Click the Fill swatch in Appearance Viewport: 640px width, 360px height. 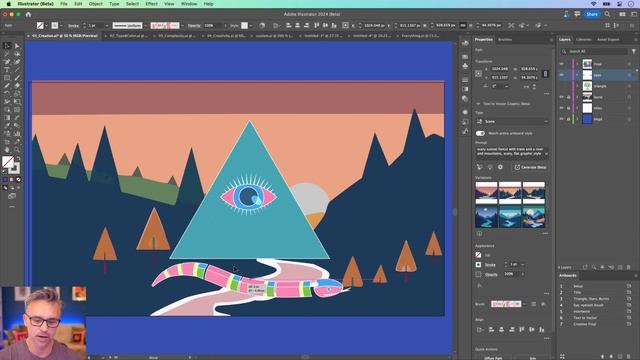478,255
